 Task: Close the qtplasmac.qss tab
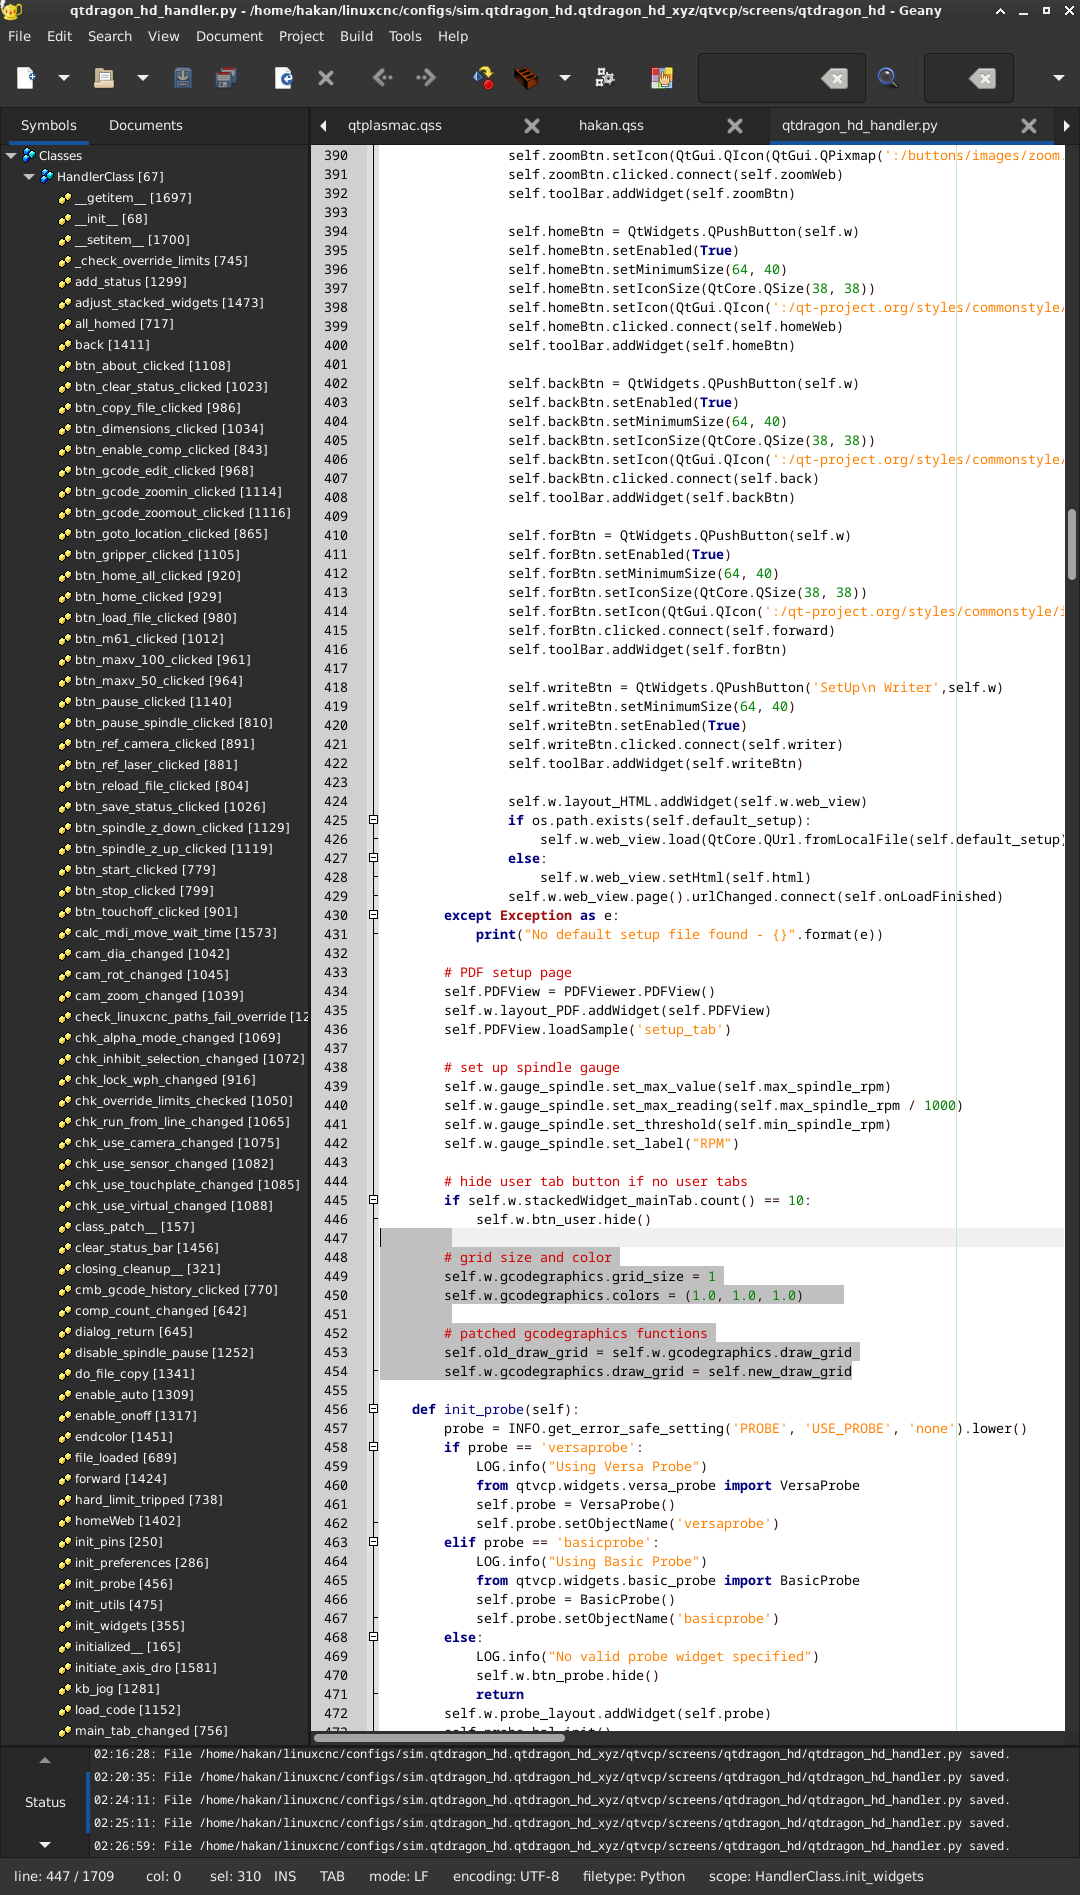(532, 126)
